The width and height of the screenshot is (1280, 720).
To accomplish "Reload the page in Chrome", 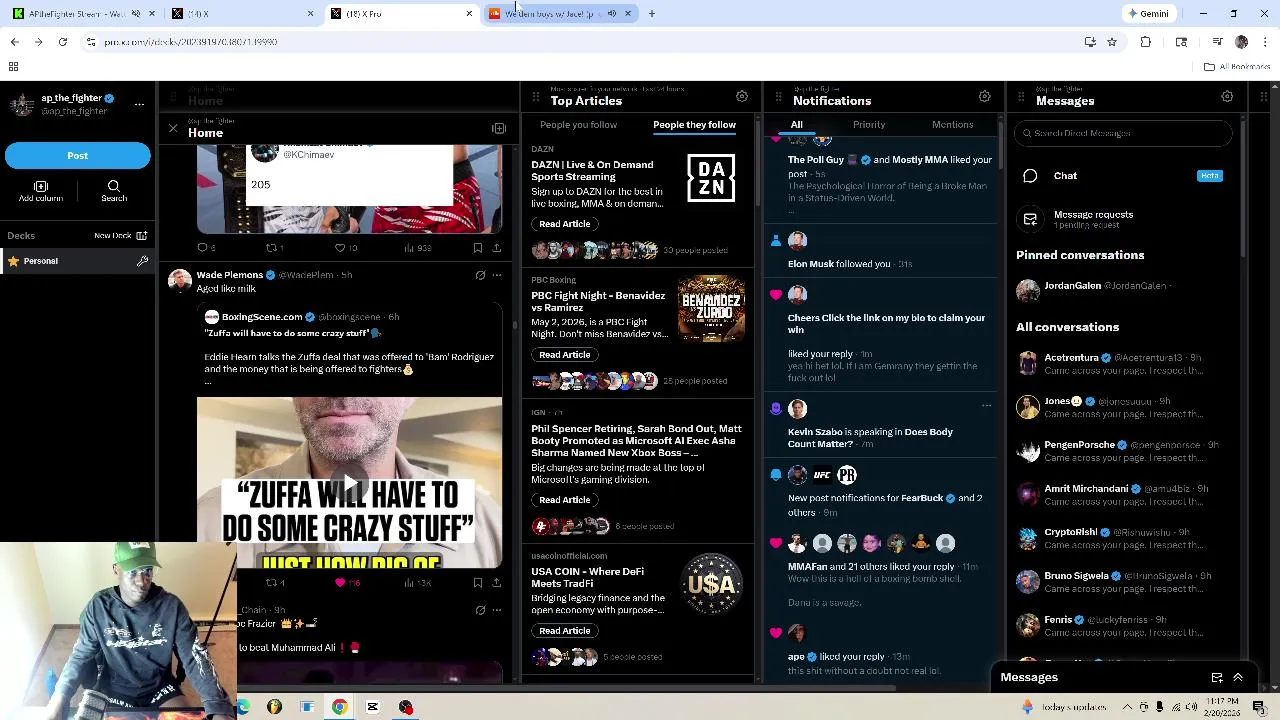I will (62, 42).
